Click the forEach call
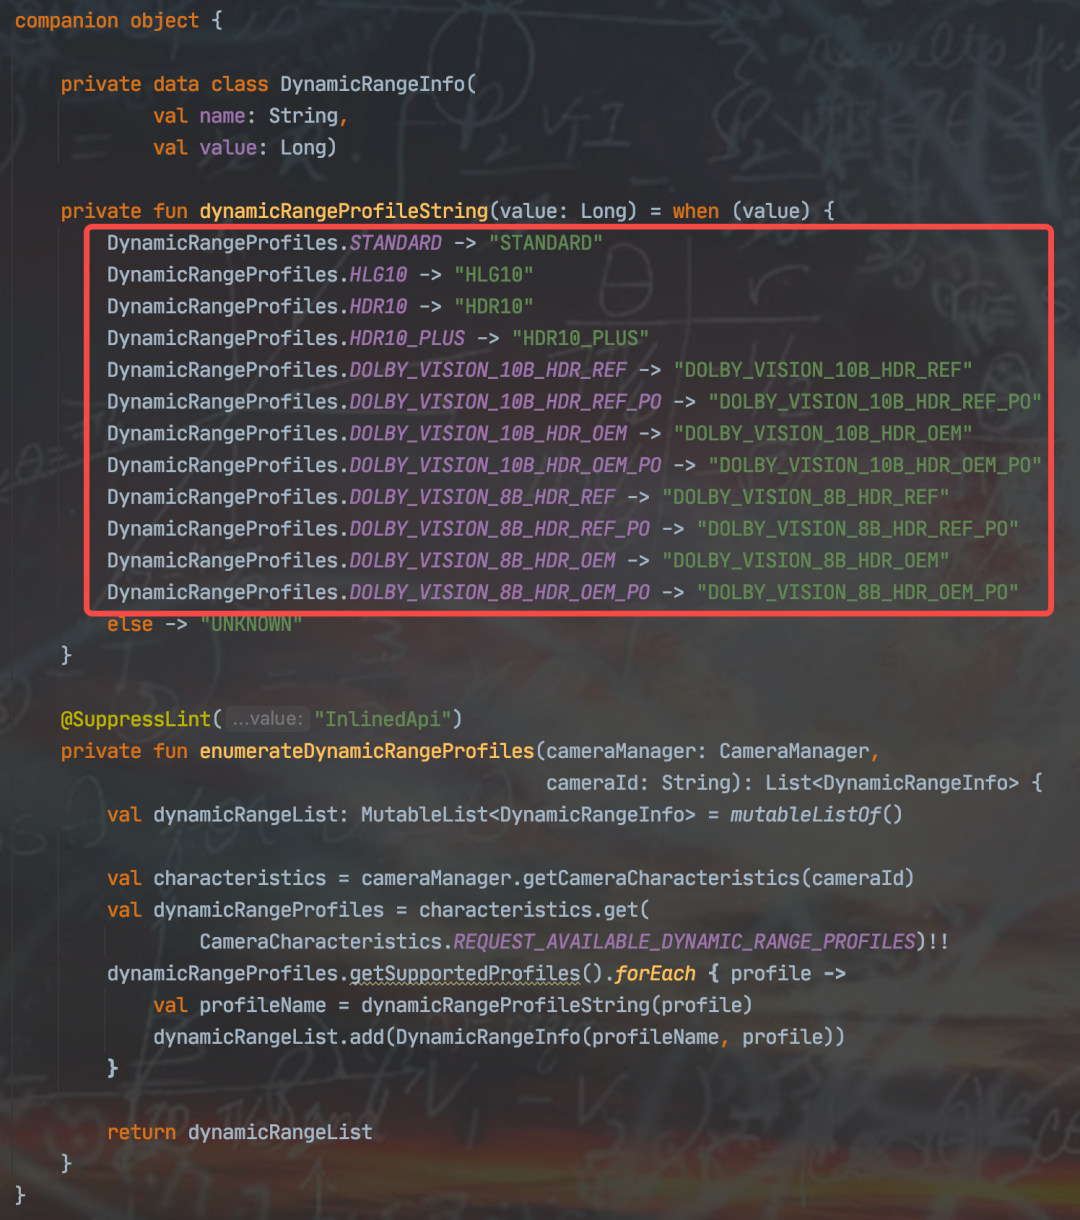Image resolution: width=1080 pixels, height=1220 pixels. (x=655, y=973)
